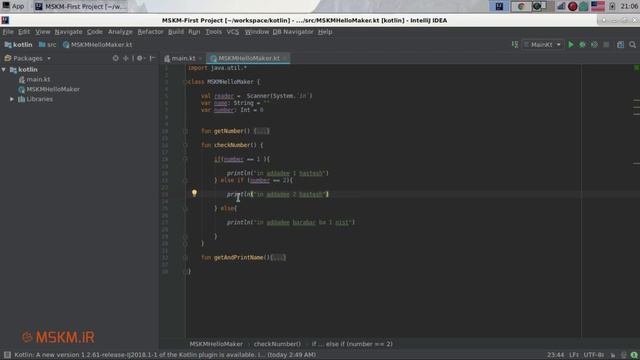Image resolution: width=640 pixels, height=360 pixels.
Task: Click the IntelliJ icon in system tray
Action: pos(499,6)
